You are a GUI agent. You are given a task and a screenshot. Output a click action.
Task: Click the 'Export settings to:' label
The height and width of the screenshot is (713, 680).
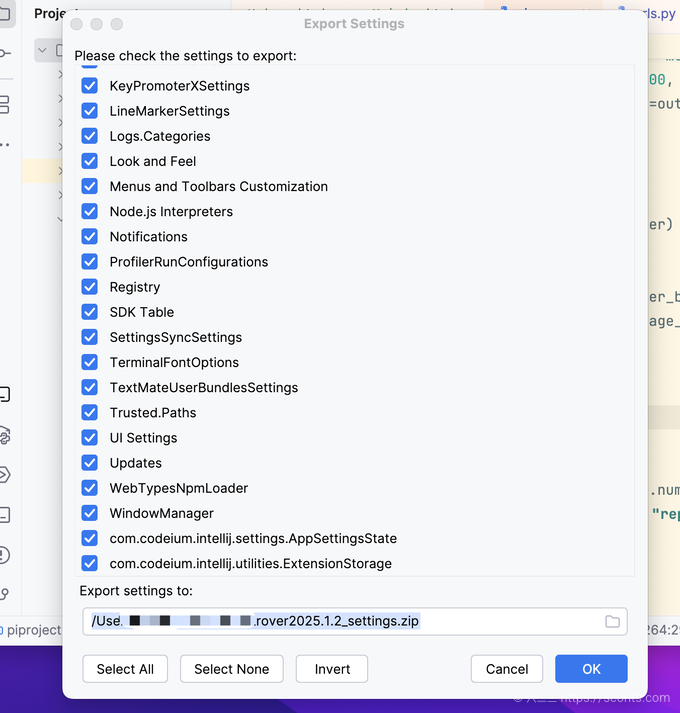click(136, 591)
